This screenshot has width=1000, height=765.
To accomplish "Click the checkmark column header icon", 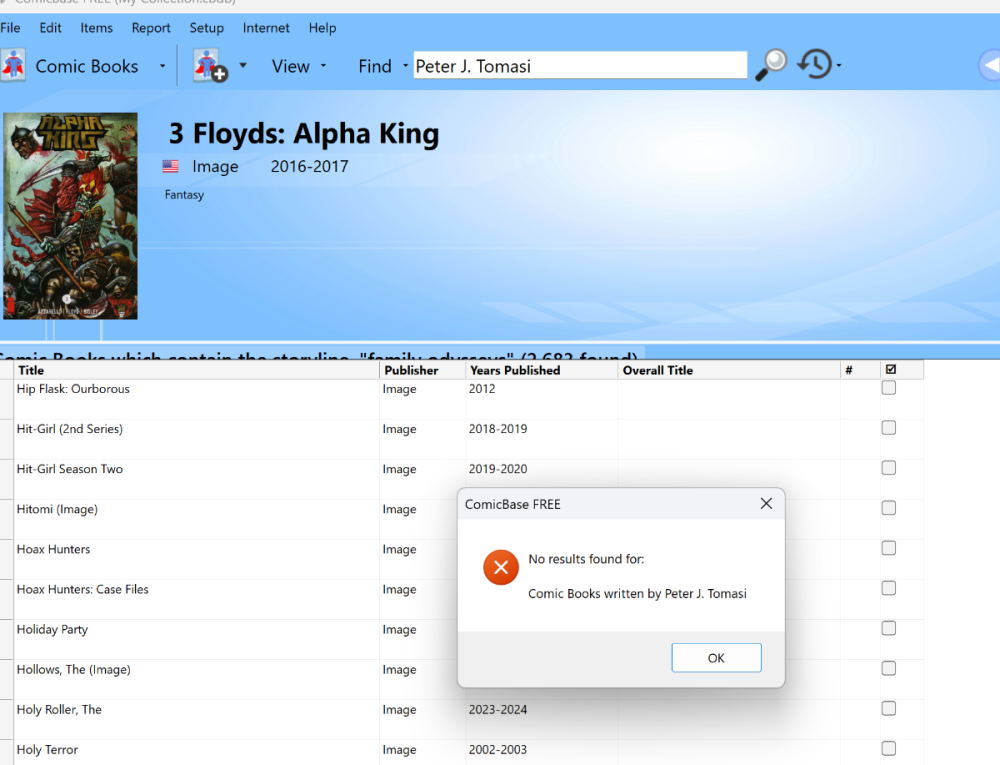I will pos(891,370).
